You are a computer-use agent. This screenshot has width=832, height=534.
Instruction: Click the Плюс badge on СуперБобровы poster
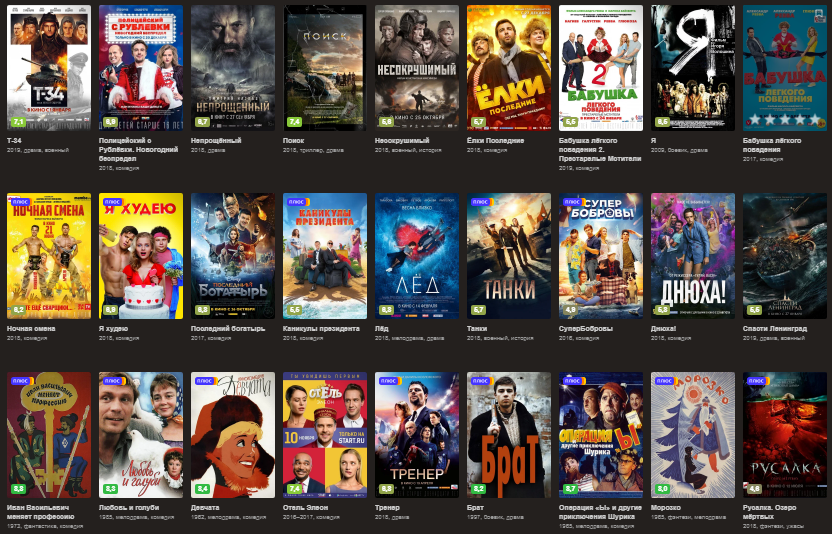pos(573,202)
